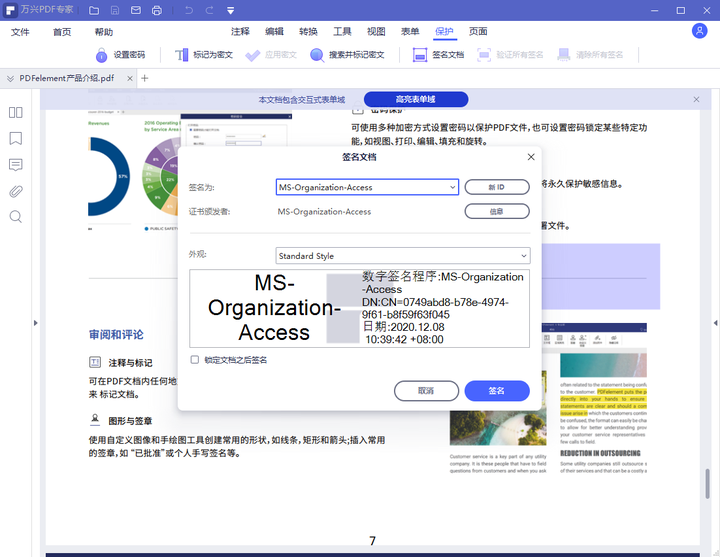Click 应用密文 checkmark tool
Image resolution: width=720 pixels, height=557 pixels.
271,55
